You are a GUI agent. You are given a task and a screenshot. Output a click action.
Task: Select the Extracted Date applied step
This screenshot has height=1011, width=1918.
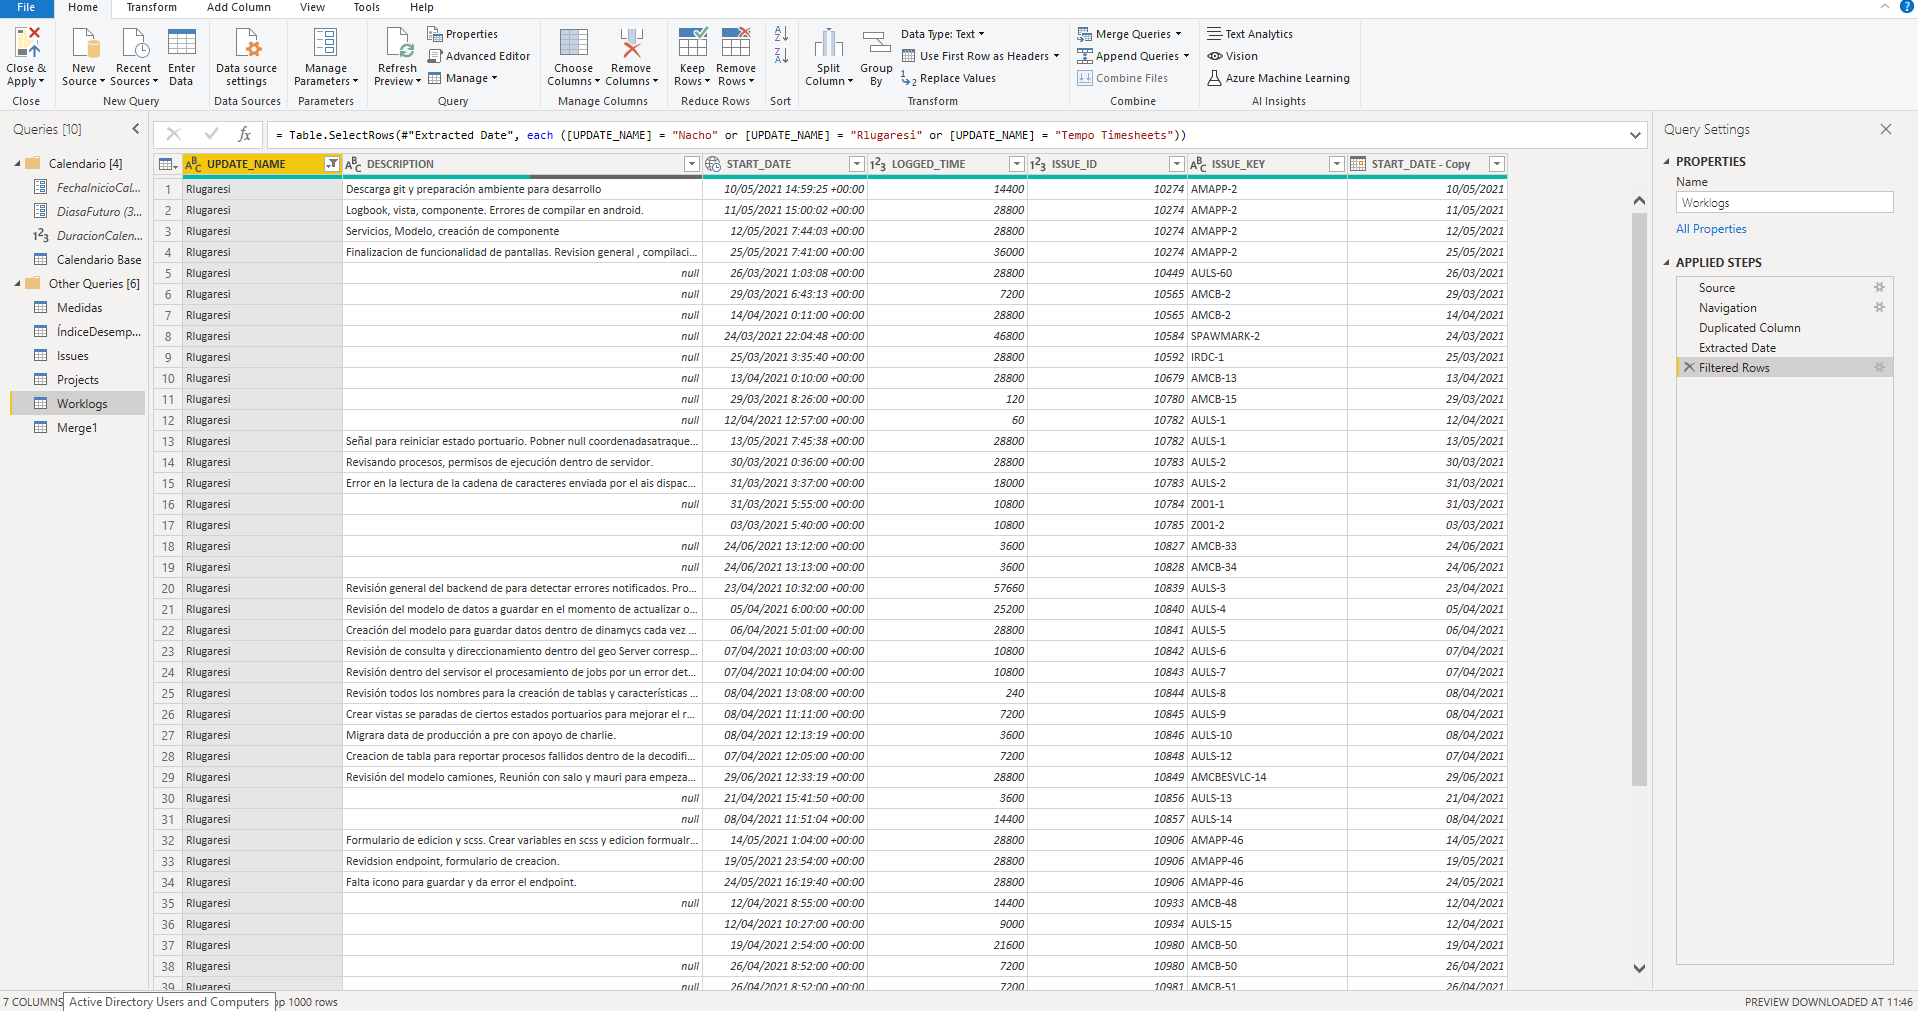[x=1737, y=348]
